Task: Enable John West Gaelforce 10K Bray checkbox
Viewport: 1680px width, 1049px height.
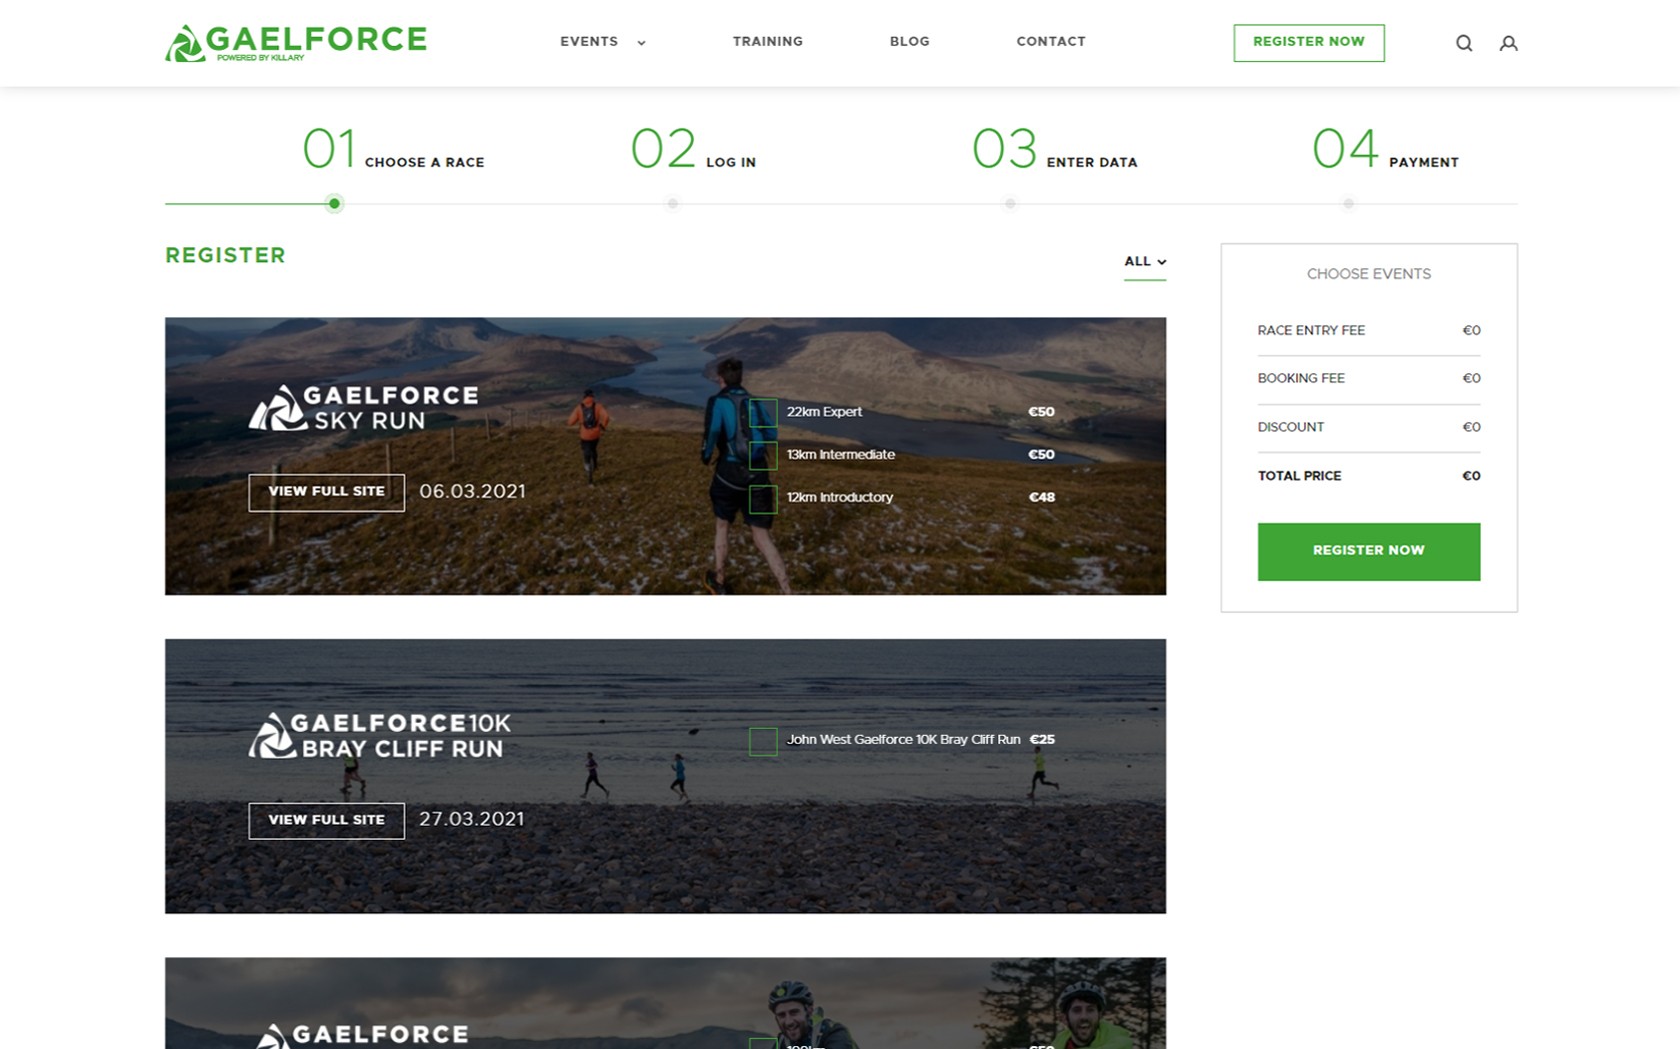Action: pyautogui.click(x=763, y=741)
